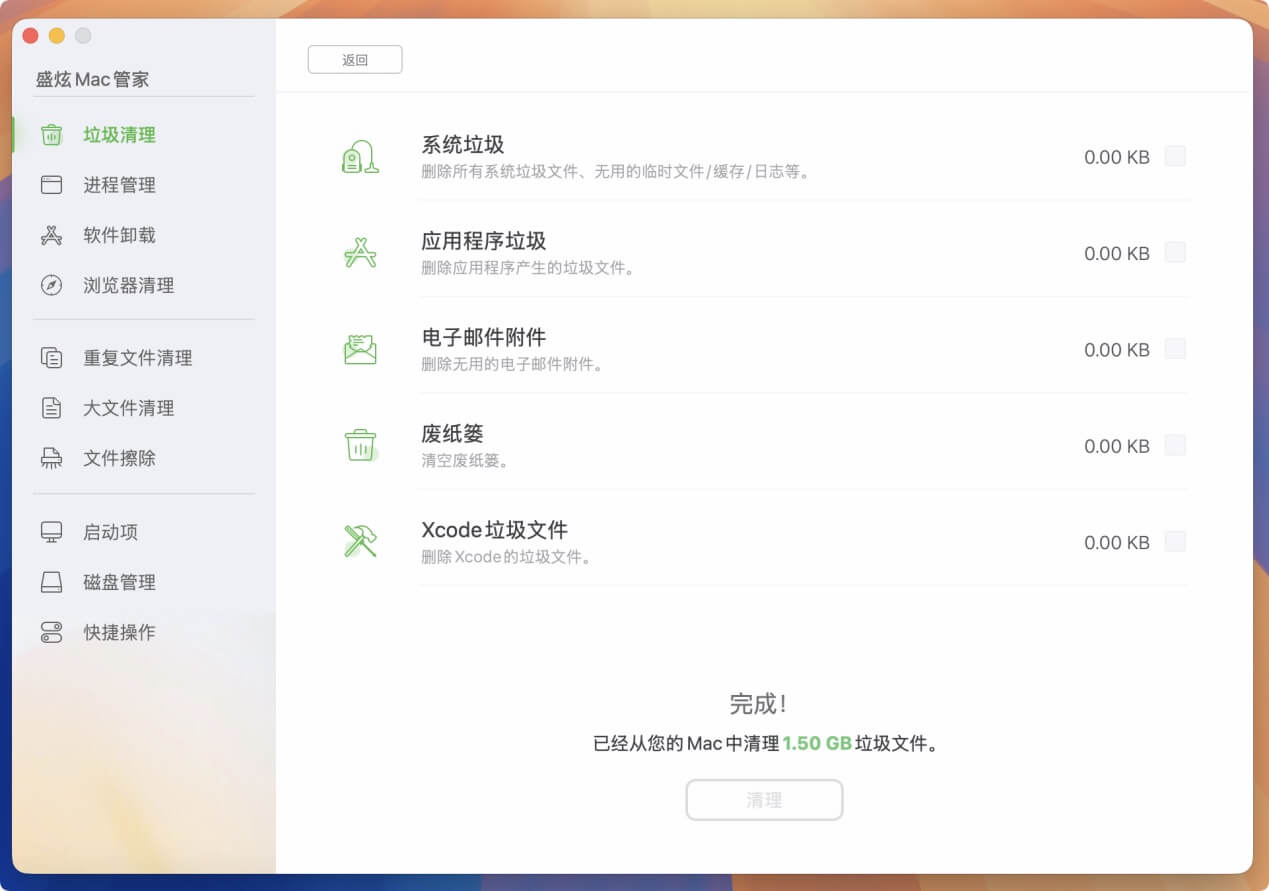The image size is (1269, 891).
Task: Select the 垃圾清理 trash bin icon in sidebar
Action: [50, 134]
